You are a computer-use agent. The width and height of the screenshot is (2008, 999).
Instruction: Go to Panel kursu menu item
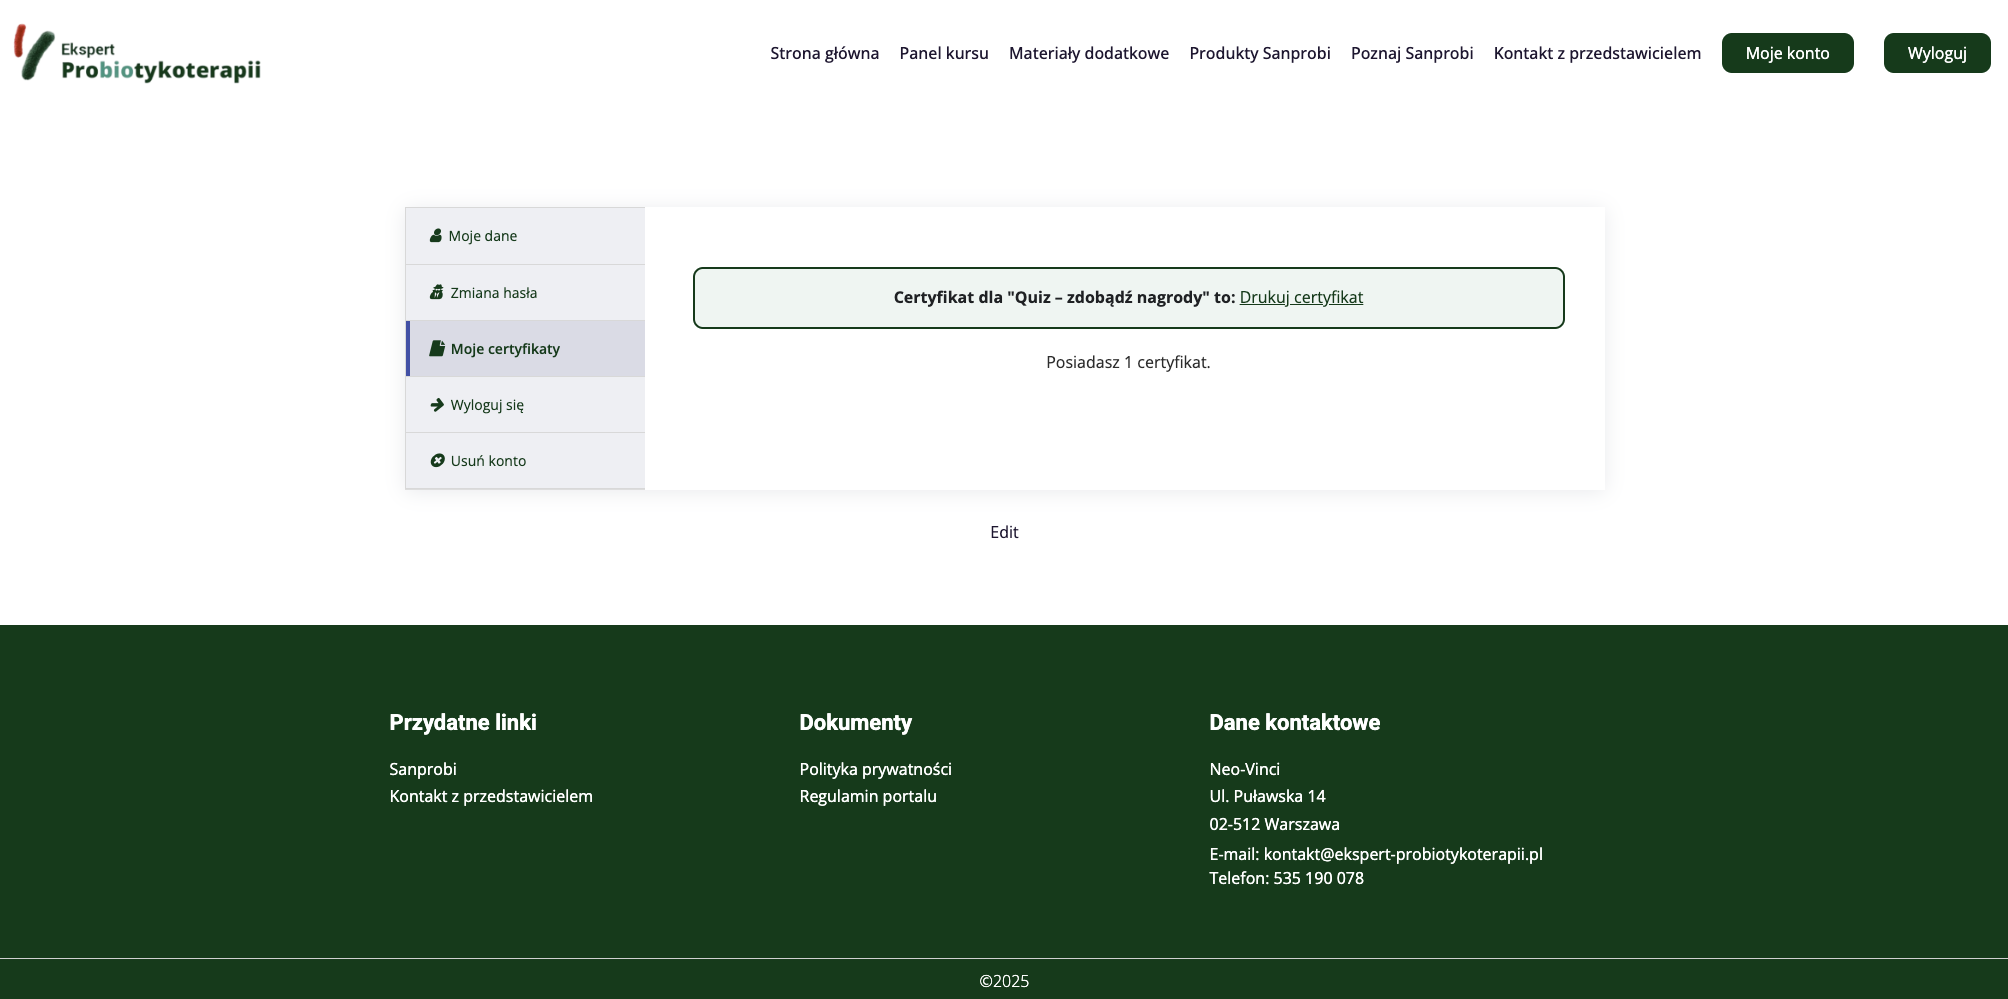point(943,53)
